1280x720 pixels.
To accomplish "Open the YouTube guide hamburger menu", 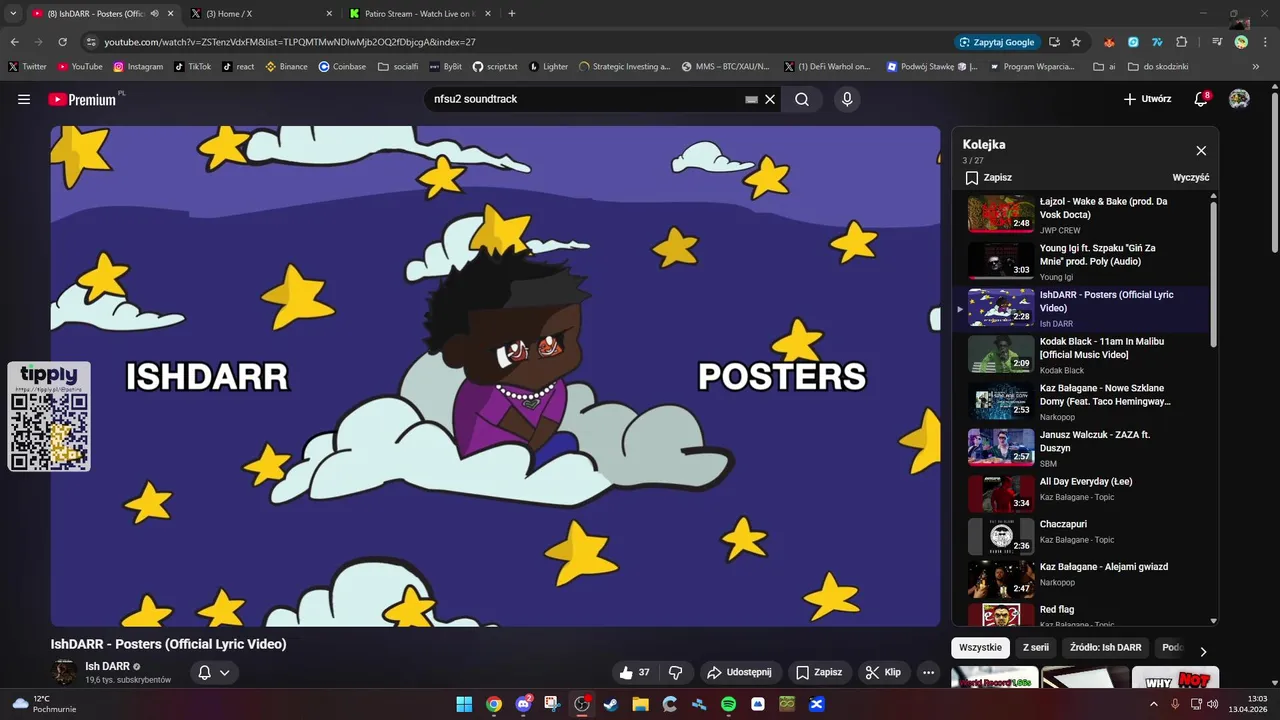I will point(24,99).
